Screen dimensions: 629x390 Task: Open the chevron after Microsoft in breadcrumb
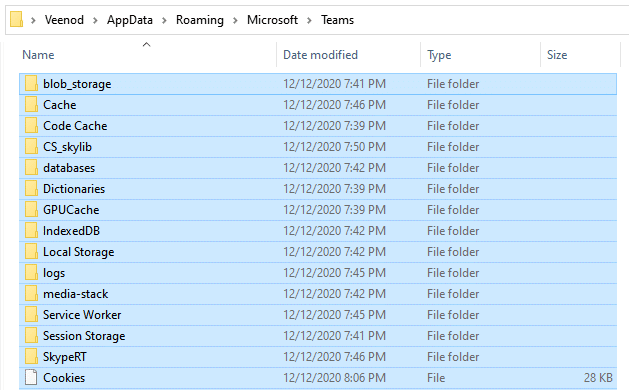(x=309, y=20)
